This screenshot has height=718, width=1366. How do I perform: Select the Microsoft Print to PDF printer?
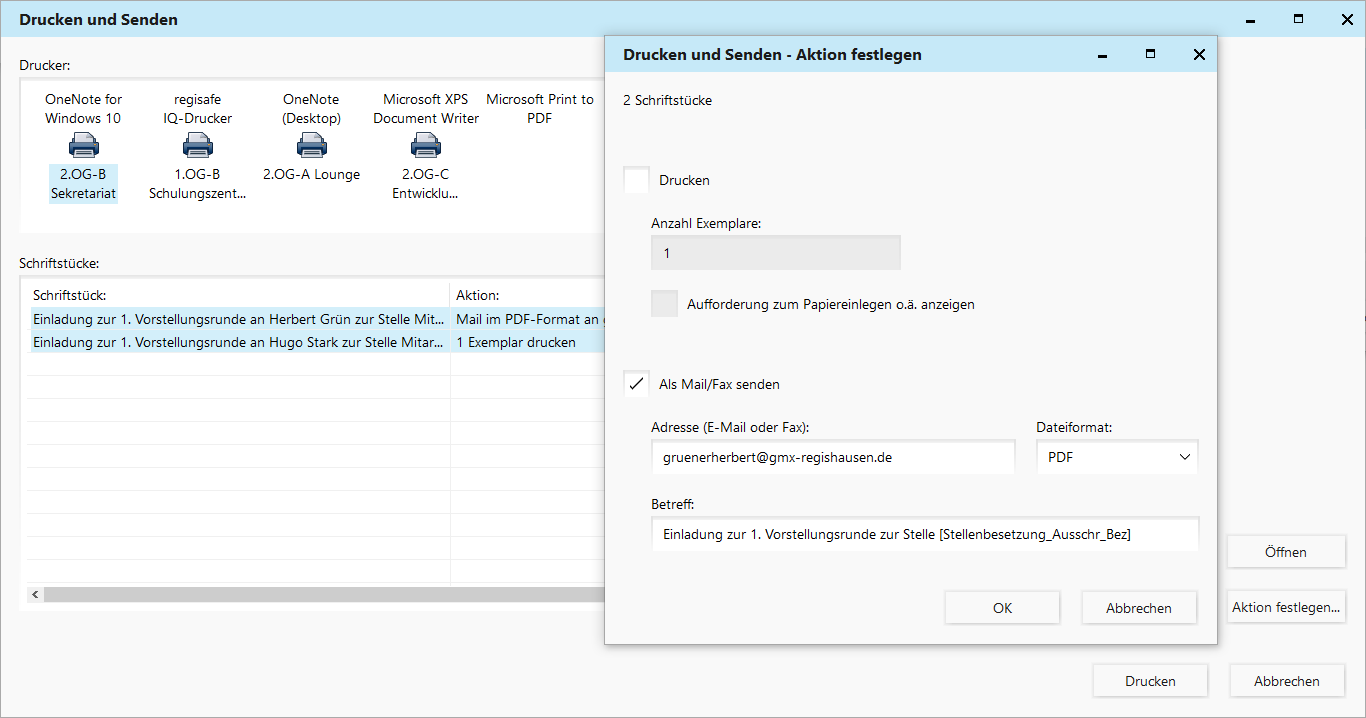tap(539, 109)
